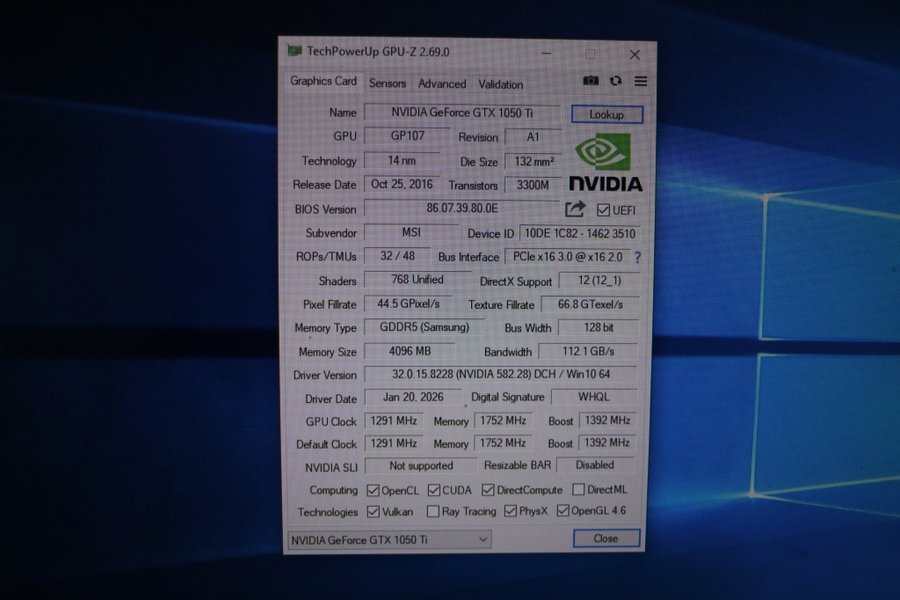
Task: Expand the GPU selection dropdown
Action: point(483,539)
